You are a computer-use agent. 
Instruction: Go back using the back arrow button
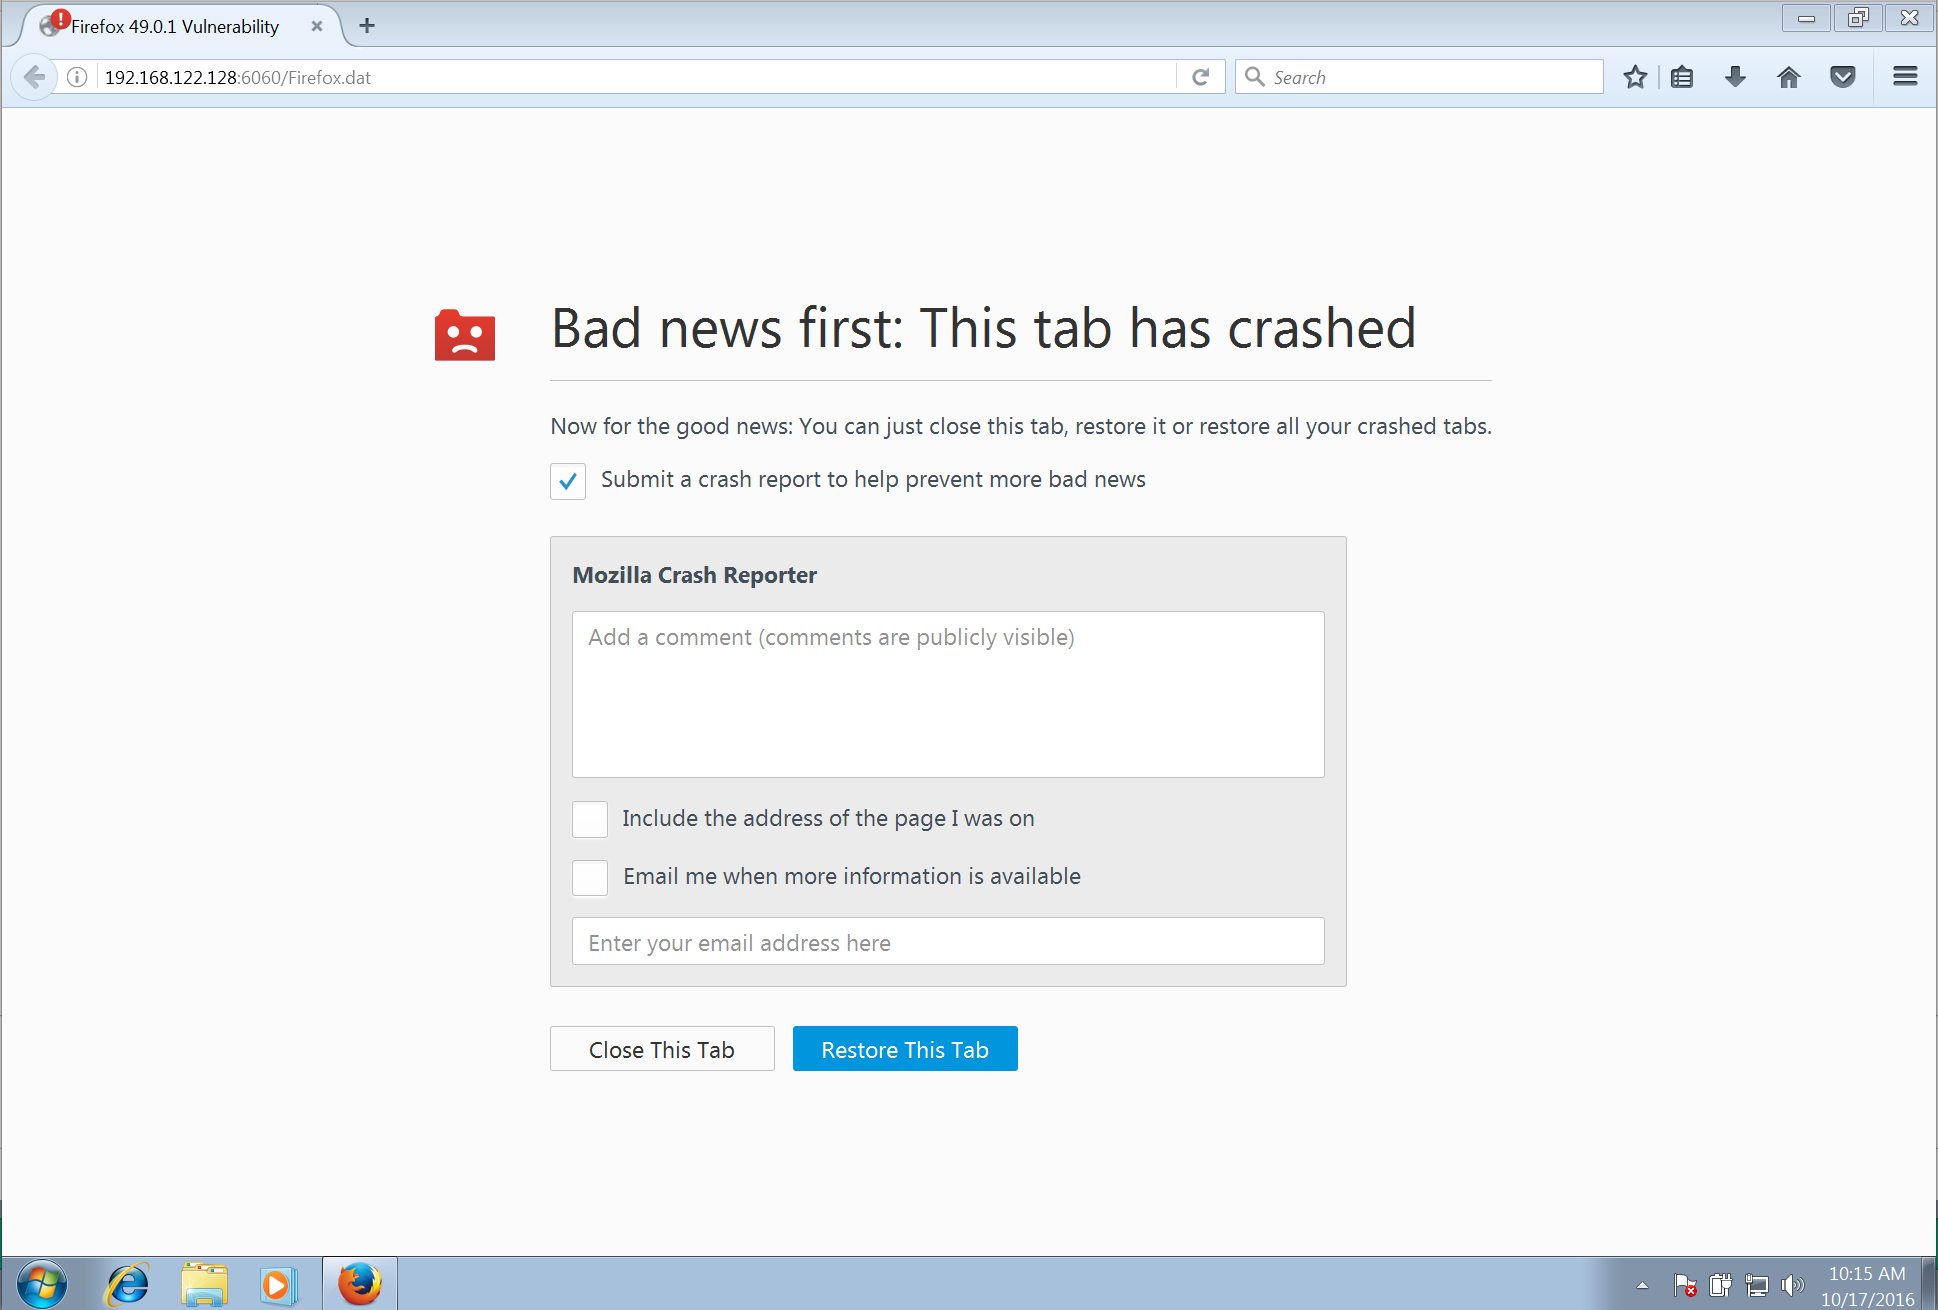point(34,77)
